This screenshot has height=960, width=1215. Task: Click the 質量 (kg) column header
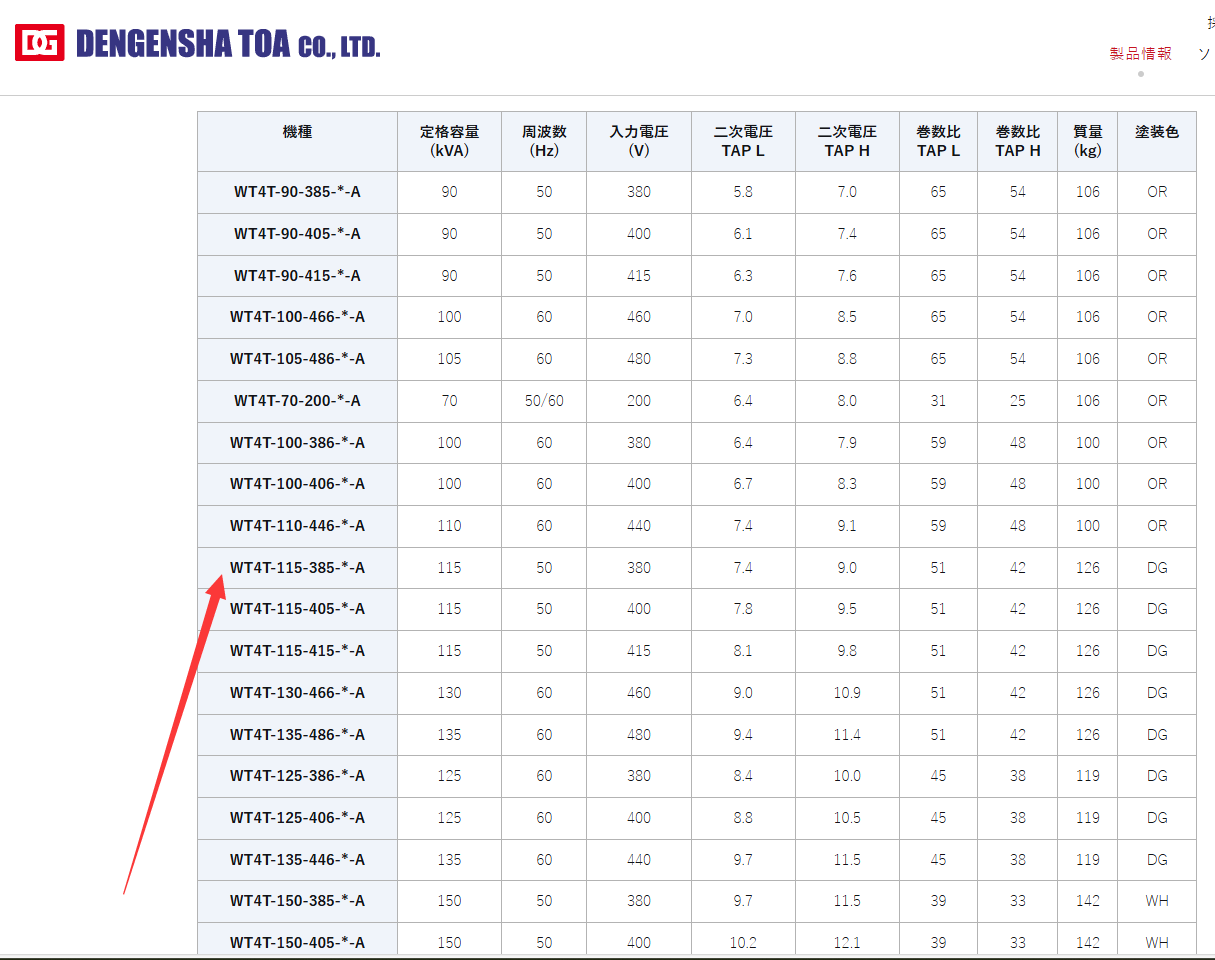(x=1087, y=141)
